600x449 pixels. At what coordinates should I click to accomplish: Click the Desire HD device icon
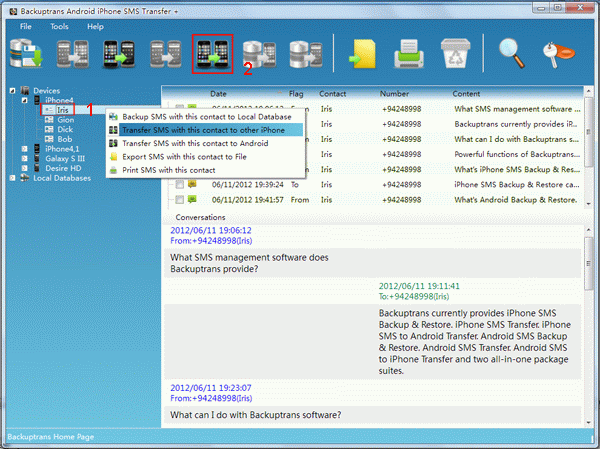37,168
